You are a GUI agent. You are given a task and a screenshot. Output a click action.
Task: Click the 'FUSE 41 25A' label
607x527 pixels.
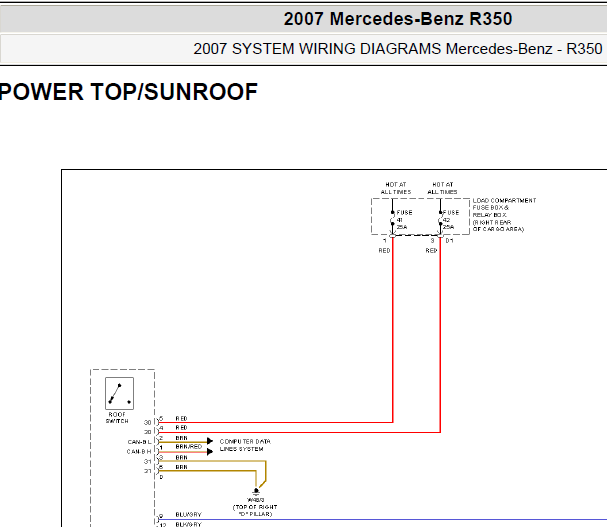[x=404, y=220]
